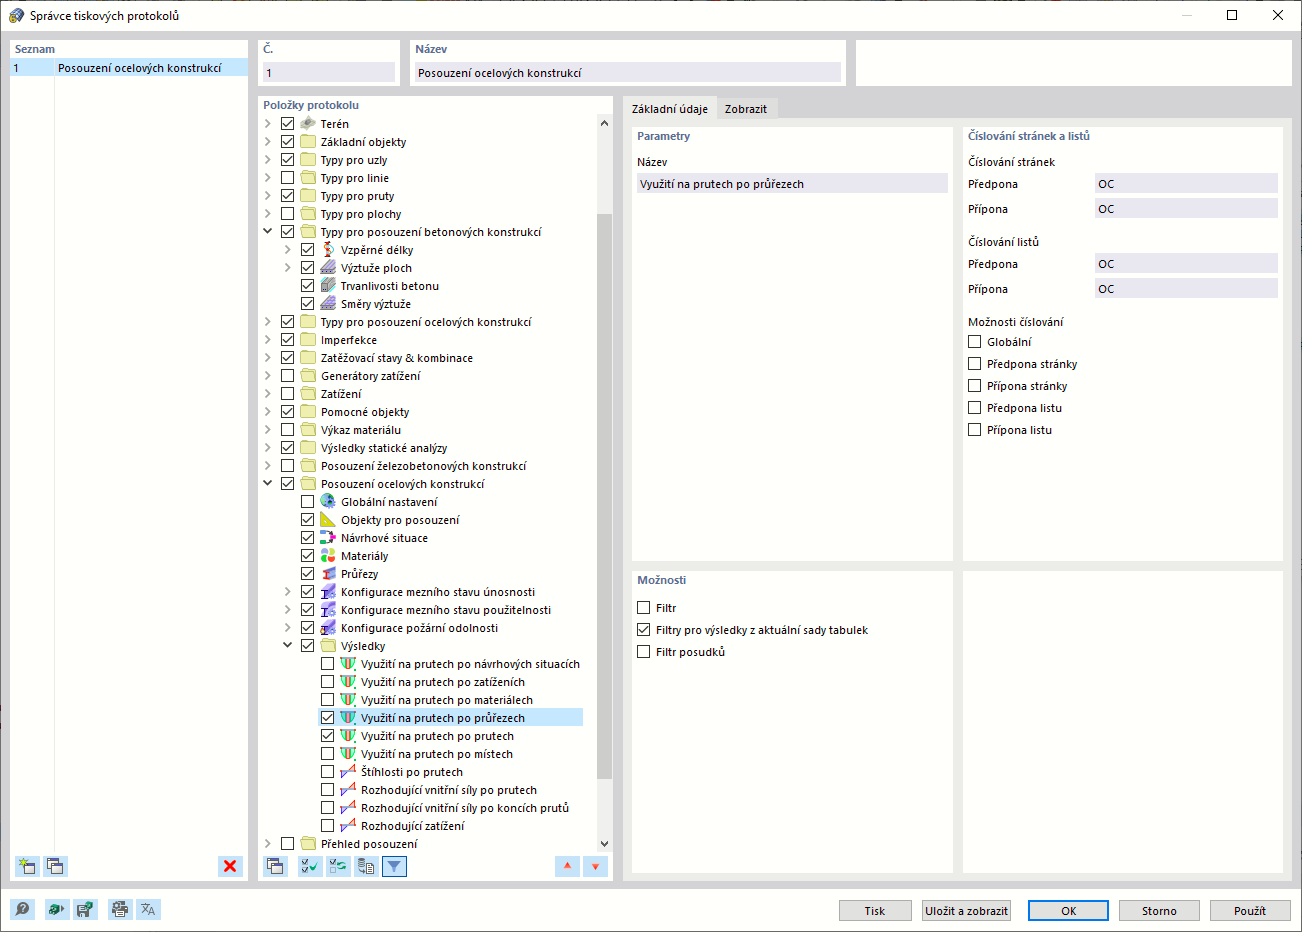Collapse Typy pro posouzení betonových konstrukcí
Viewport: 1302px width, 932px height.
(x=268, y=232)
